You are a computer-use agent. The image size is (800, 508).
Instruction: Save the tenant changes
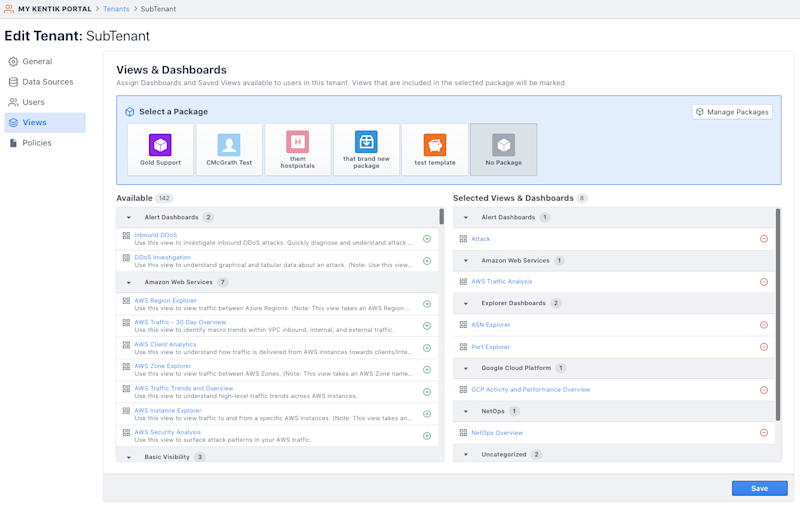[x=760, y=488]
